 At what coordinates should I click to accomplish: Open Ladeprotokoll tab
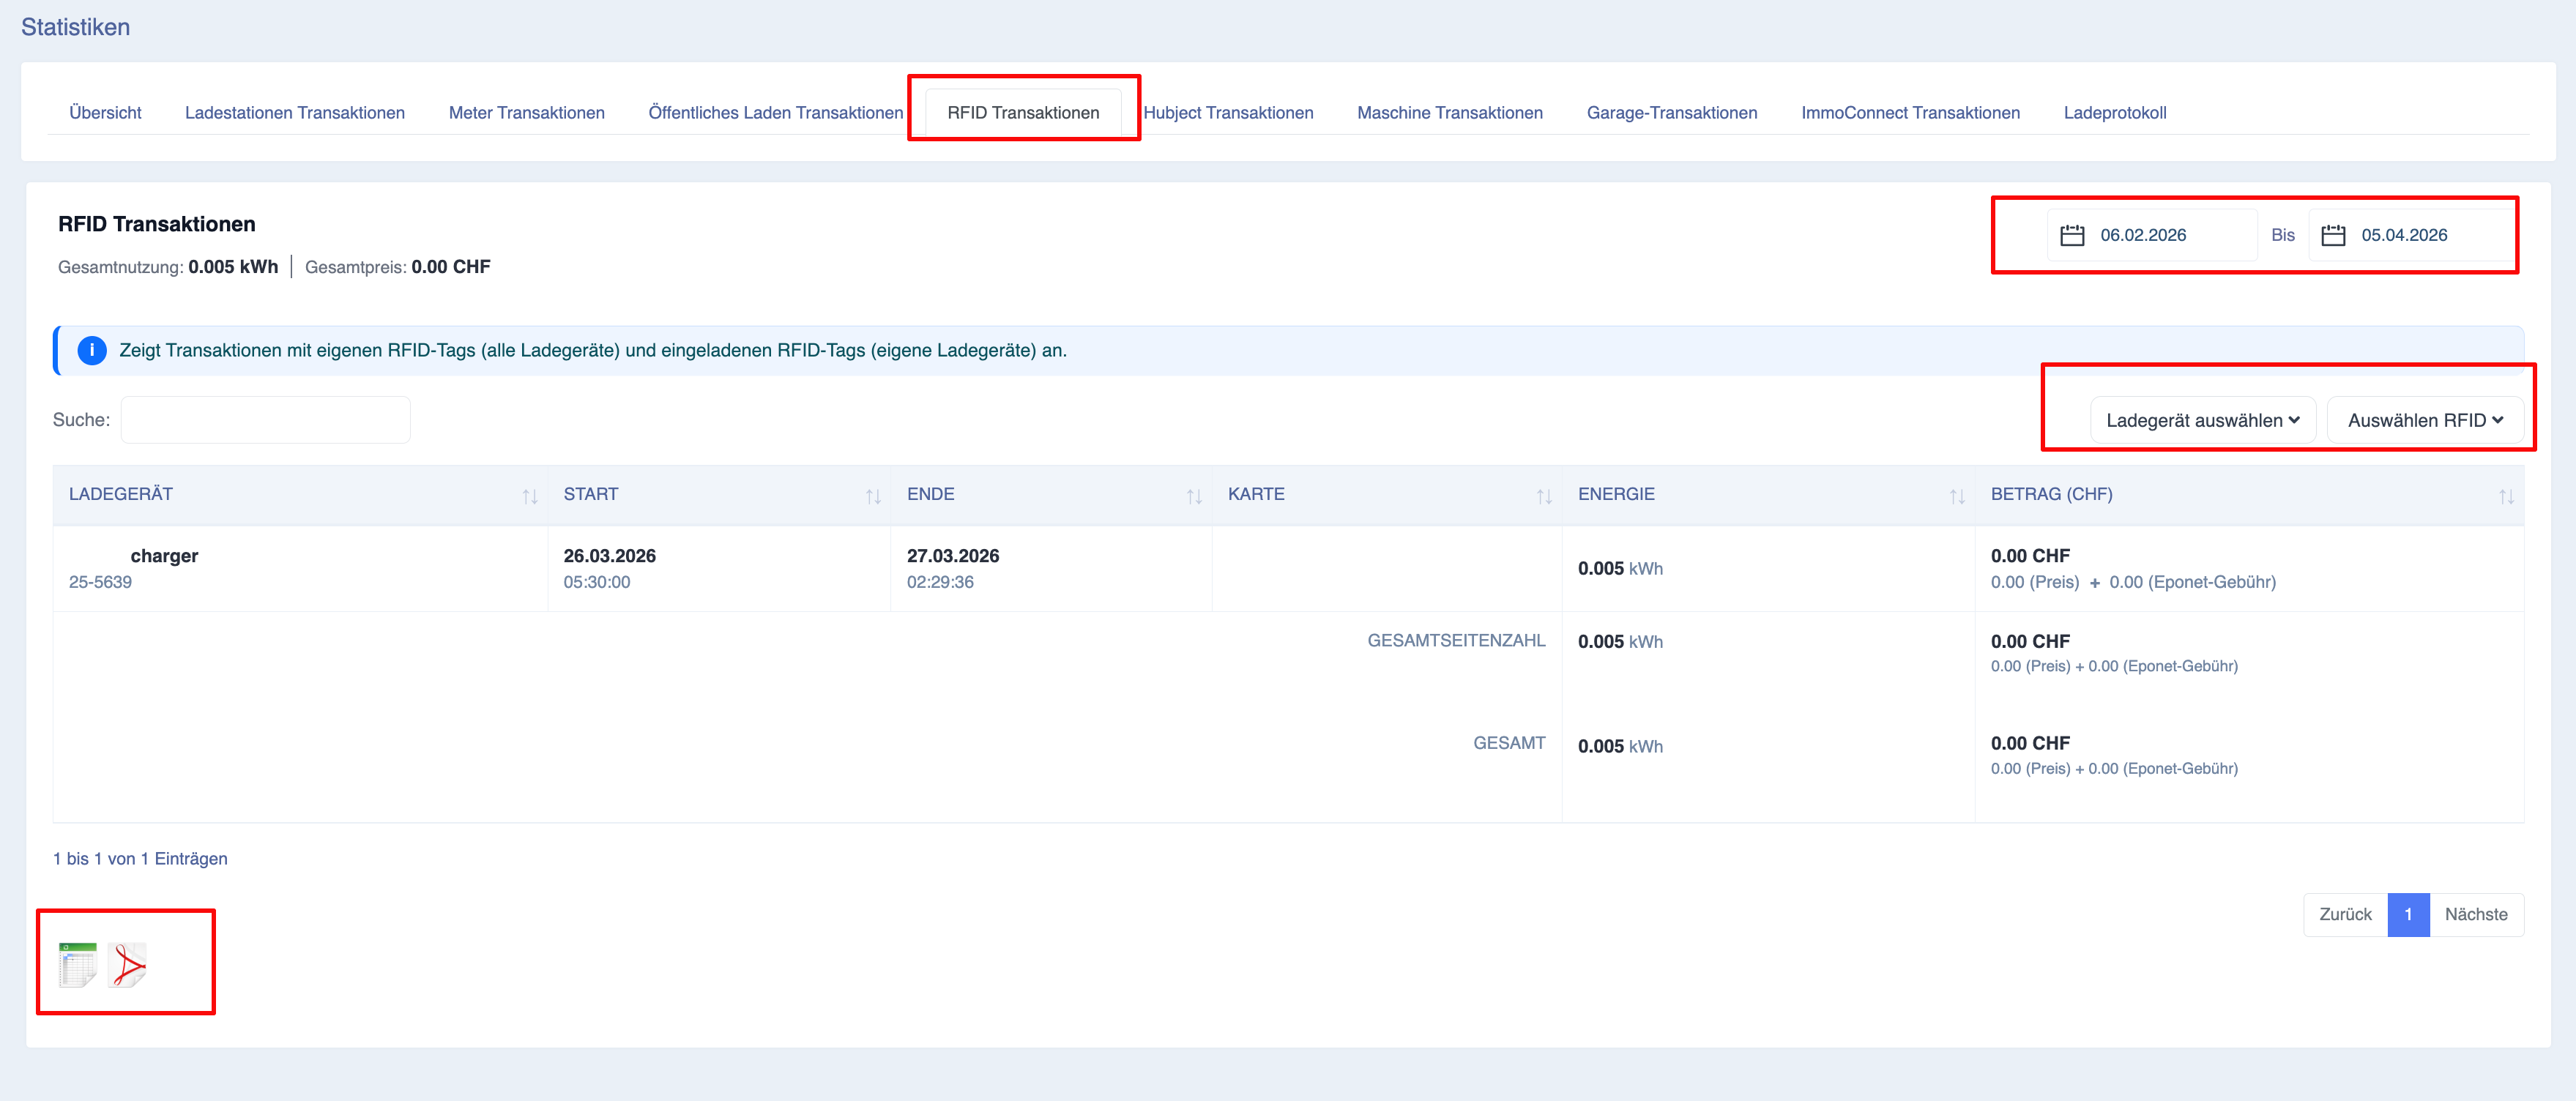point(2115,112)
